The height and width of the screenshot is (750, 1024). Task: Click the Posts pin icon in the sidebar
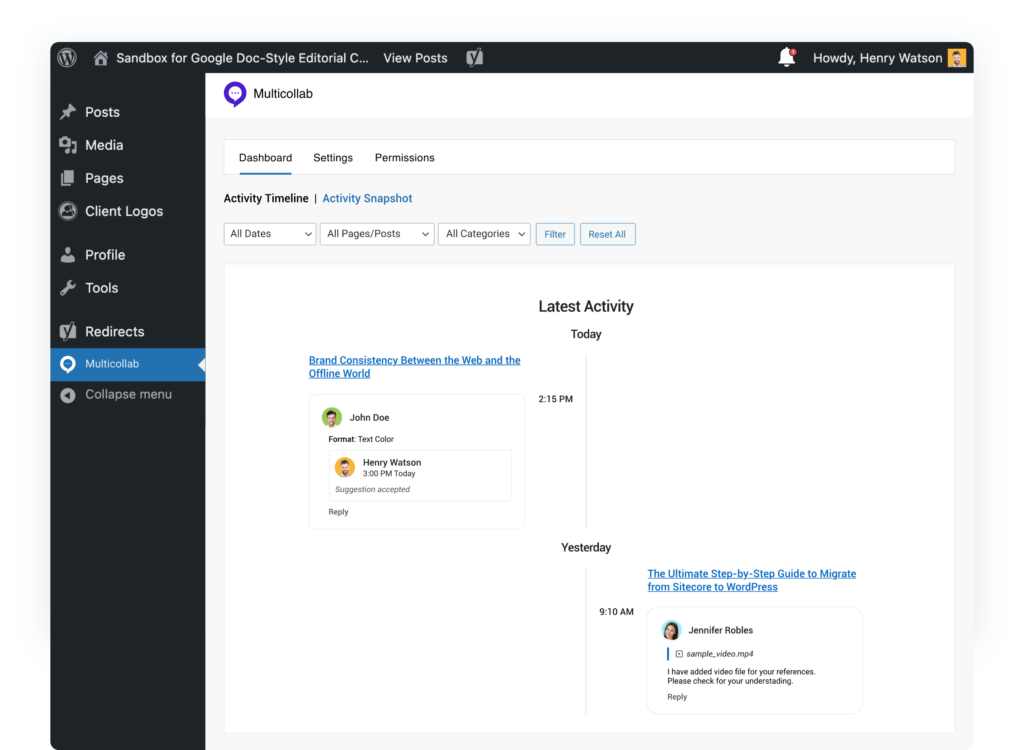(68, 112)
